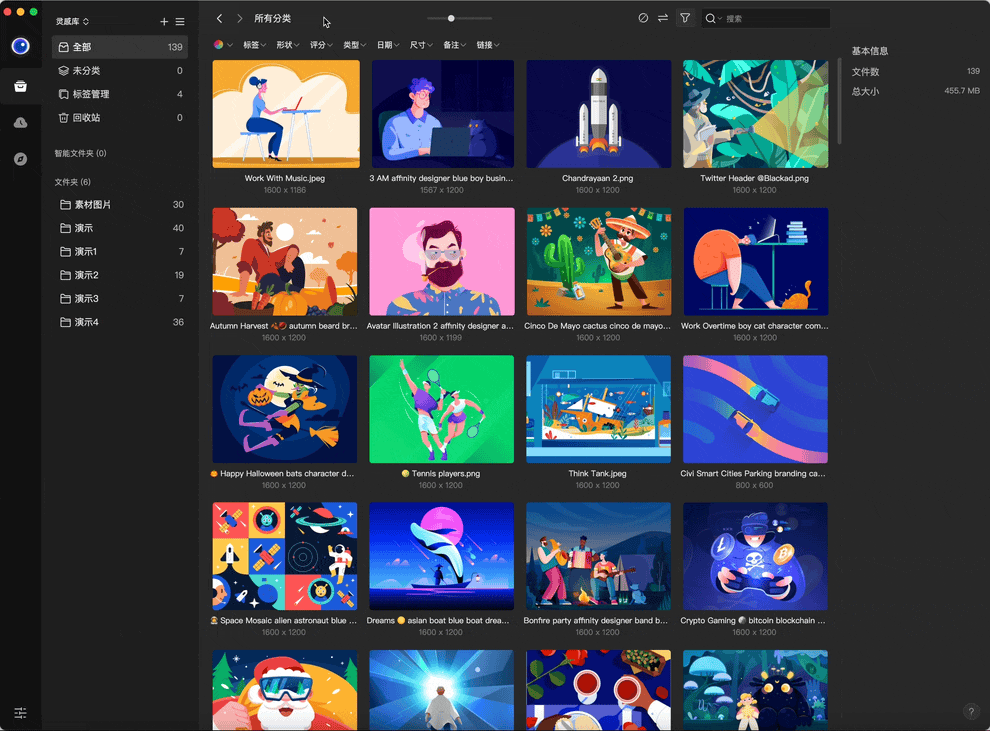Select the Autumn Harvest thumbnail
Viewport: 990px width, 731px height.
285,261
